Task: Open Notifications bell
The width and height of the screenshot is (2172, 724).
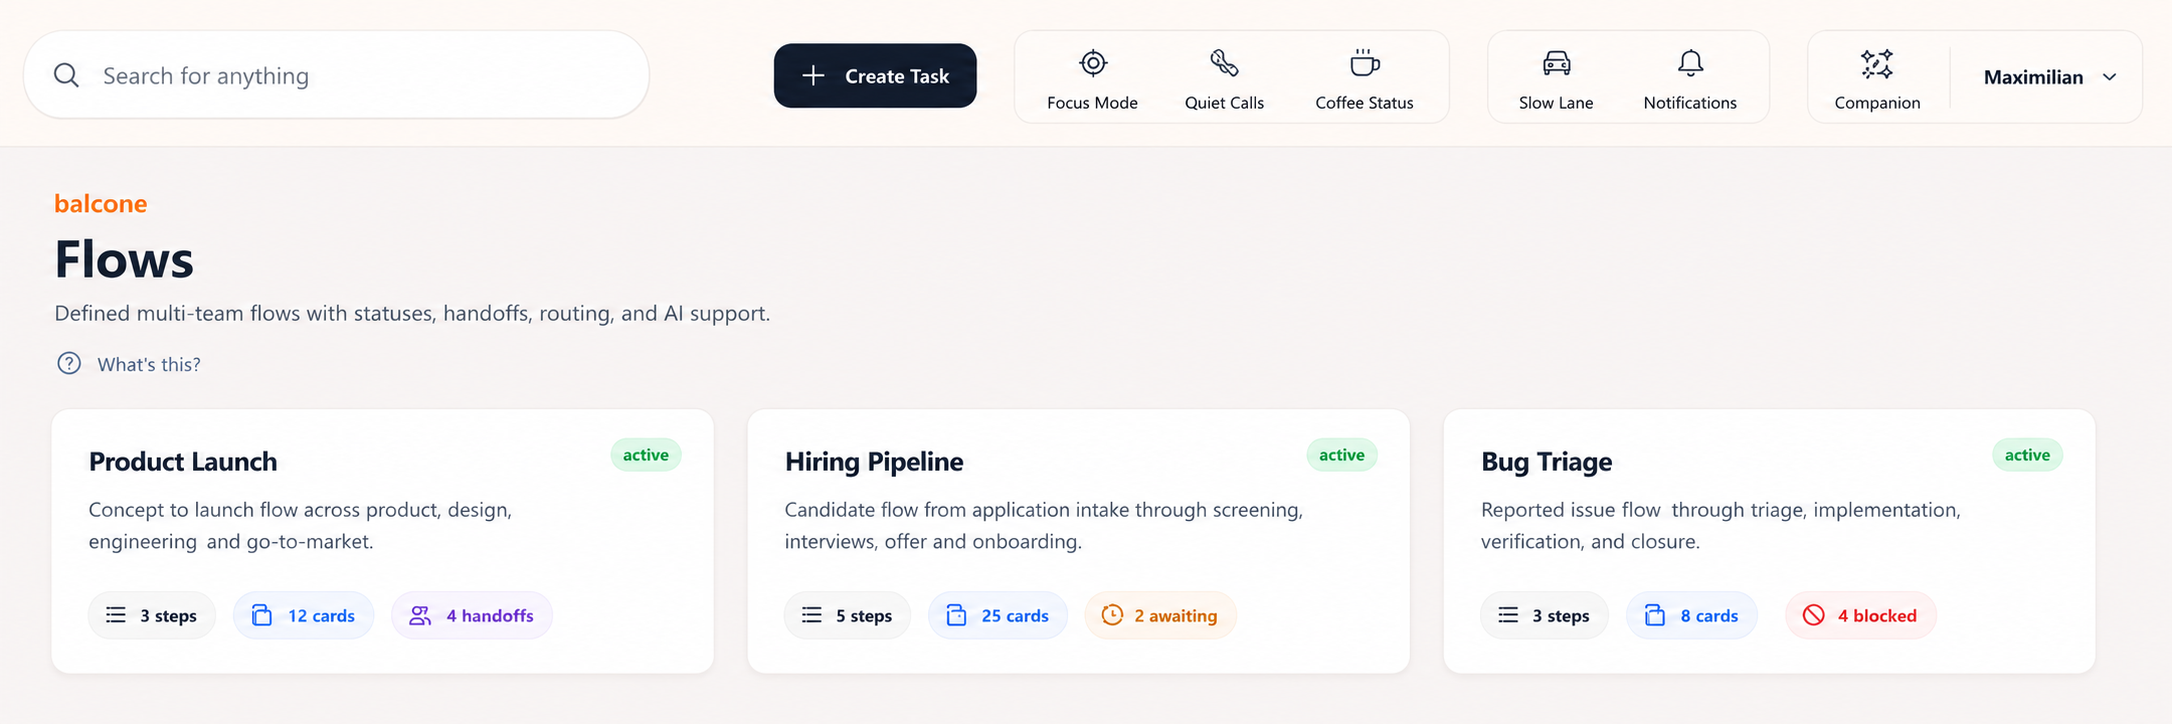Action: pos(1690,77)
